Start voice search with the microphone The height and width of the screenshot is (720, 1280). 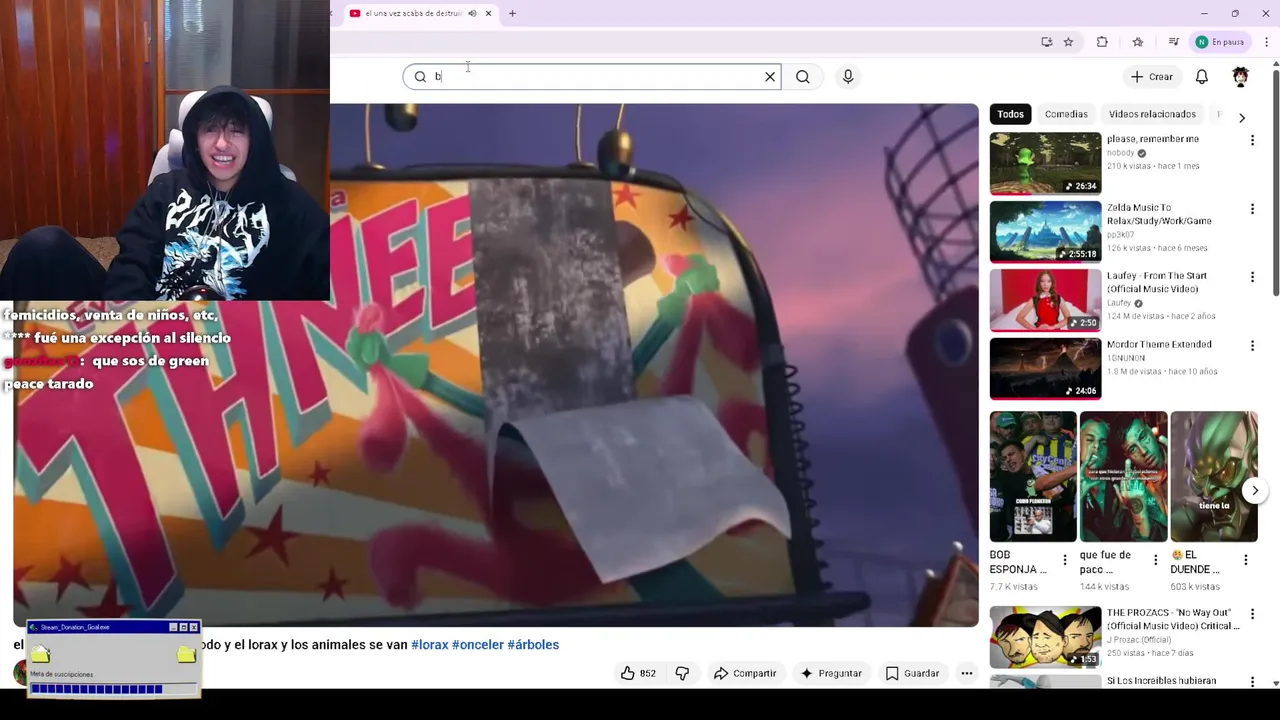(848, 76)
